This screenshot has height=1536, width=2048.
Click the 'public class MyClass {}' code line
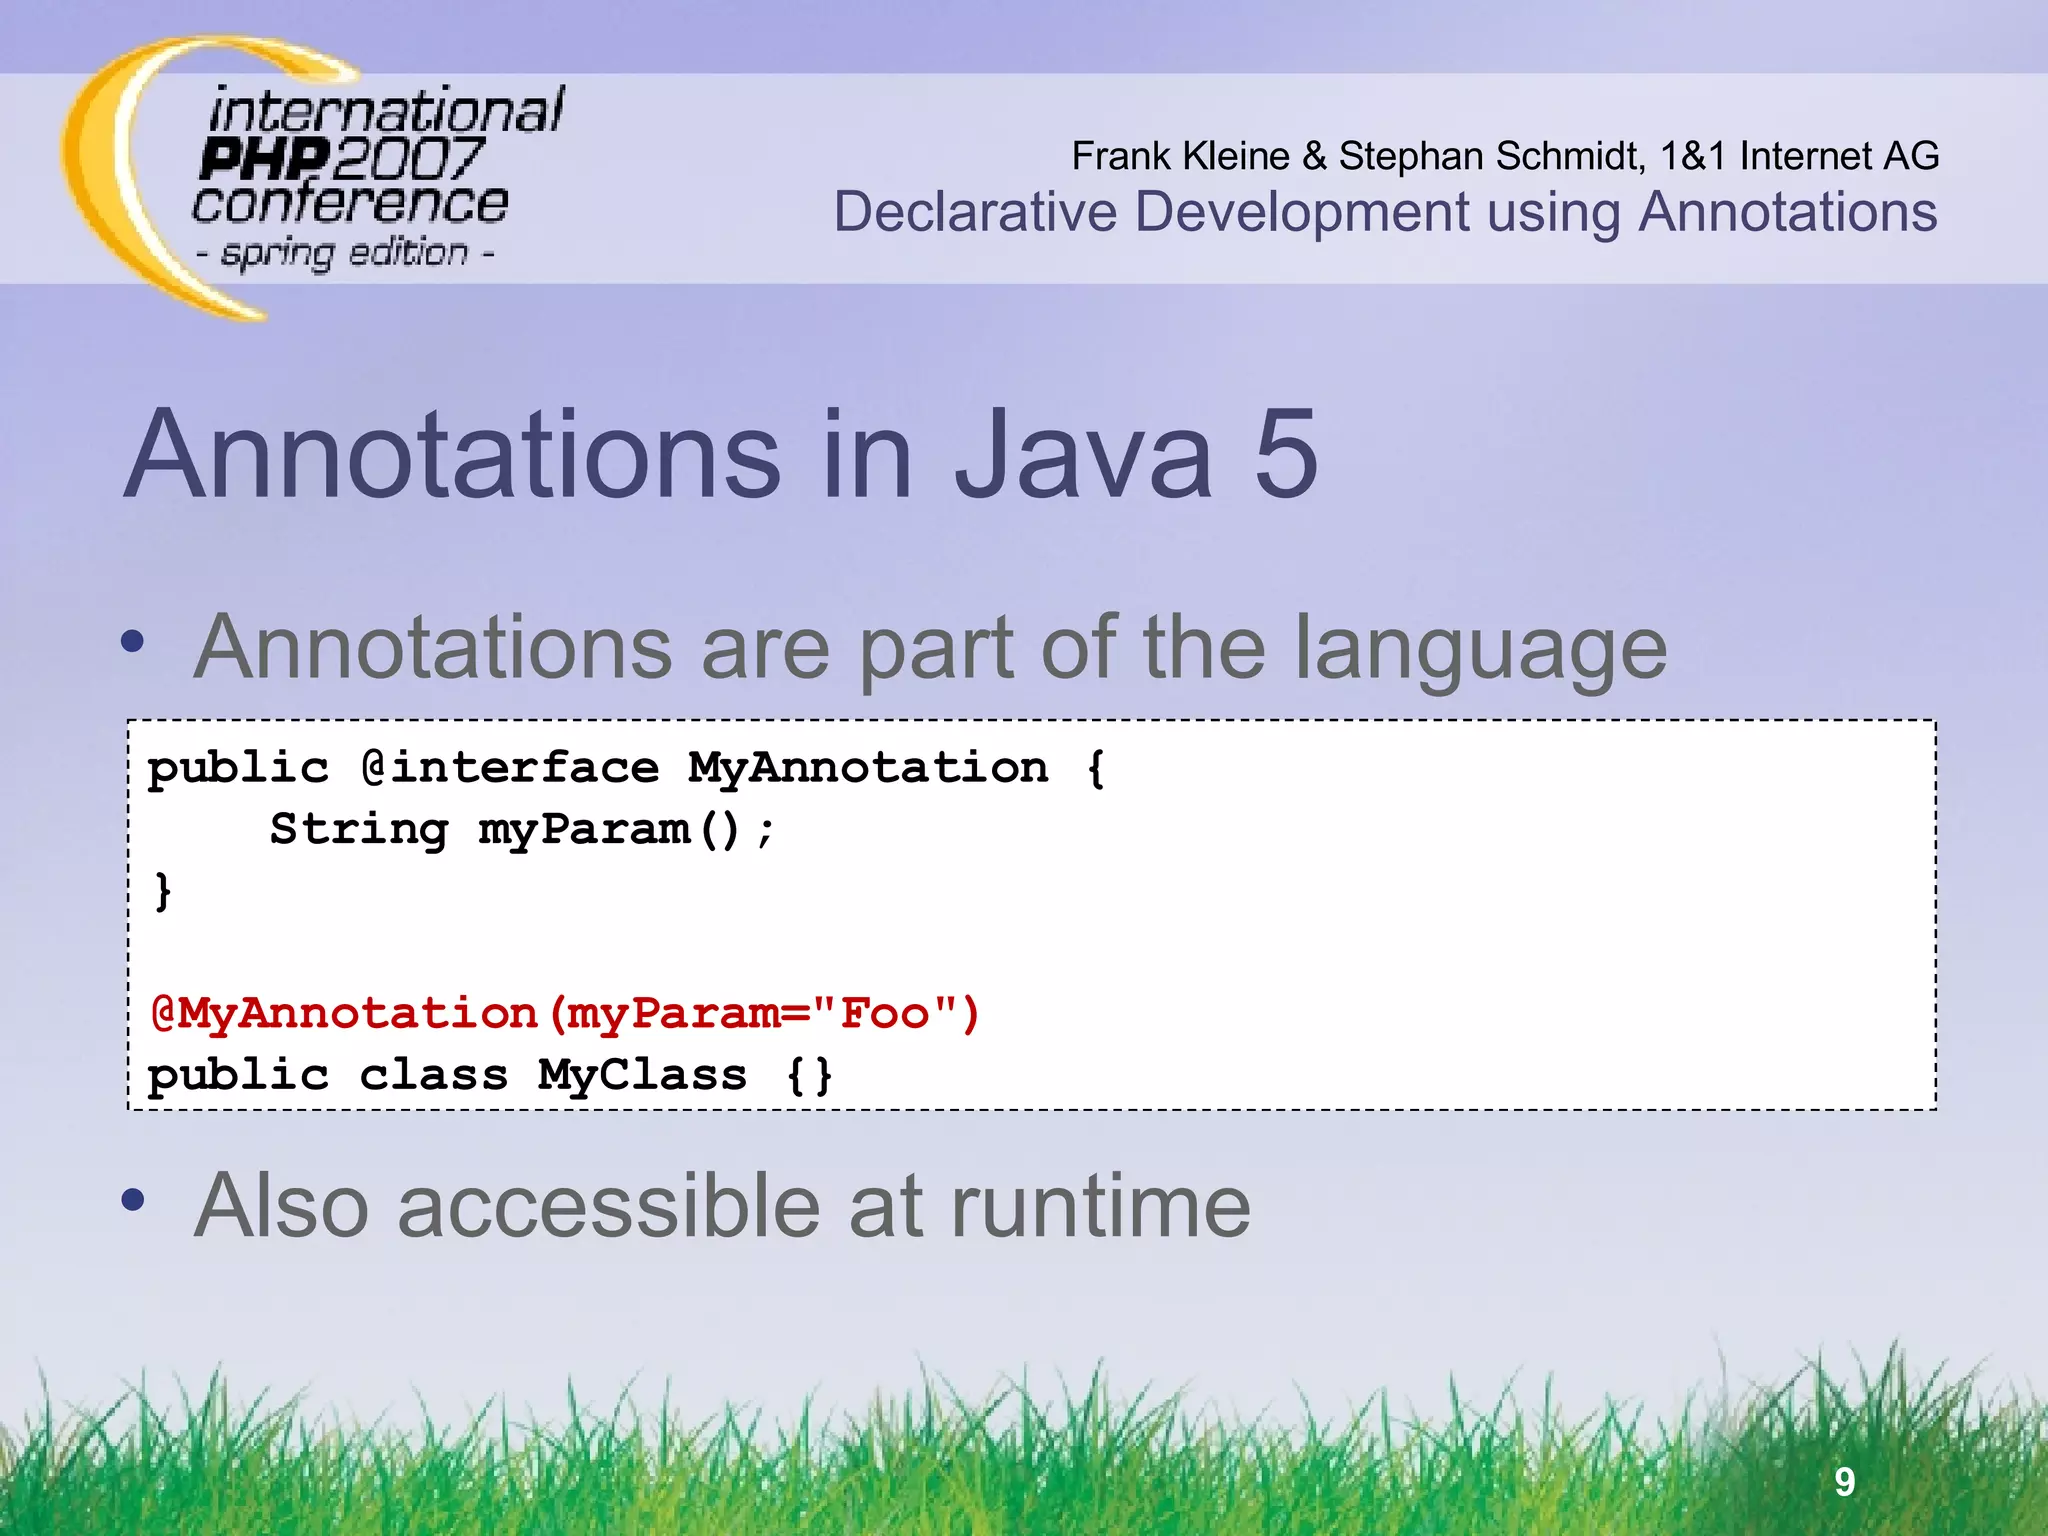pyautogui.click(x=490, y=1076)
